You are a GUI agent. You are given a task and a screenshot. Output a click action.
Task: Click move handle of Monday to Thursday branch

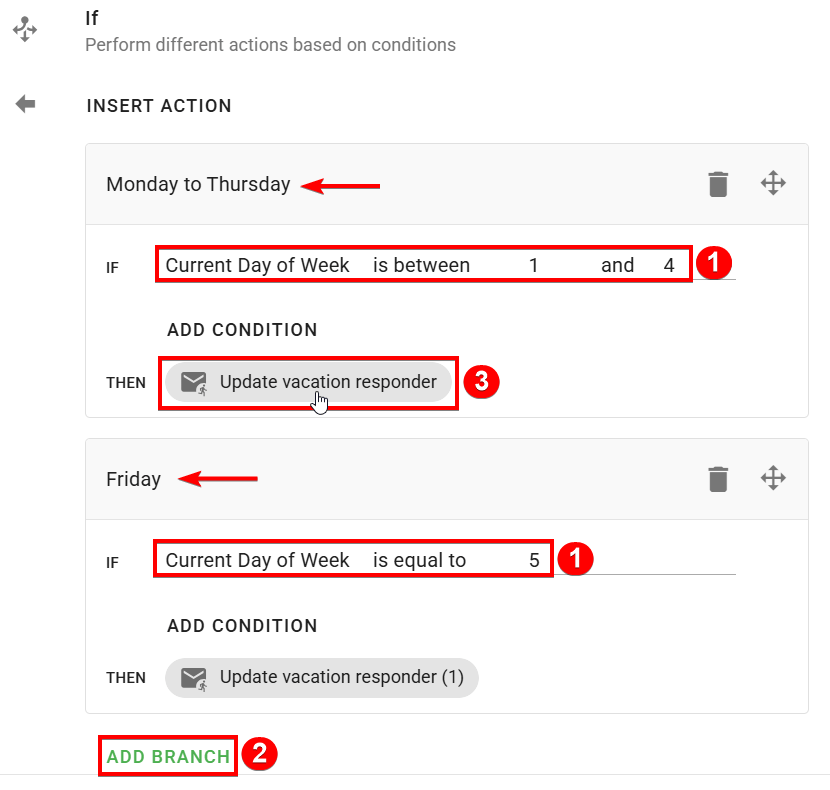point(773,183)
